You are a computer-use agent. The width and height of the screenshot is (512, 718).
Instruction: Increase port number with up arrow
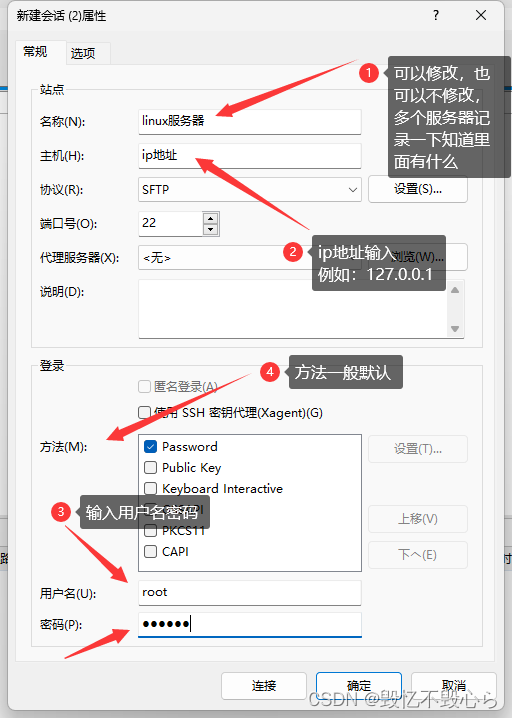click(x=211, y=218)
